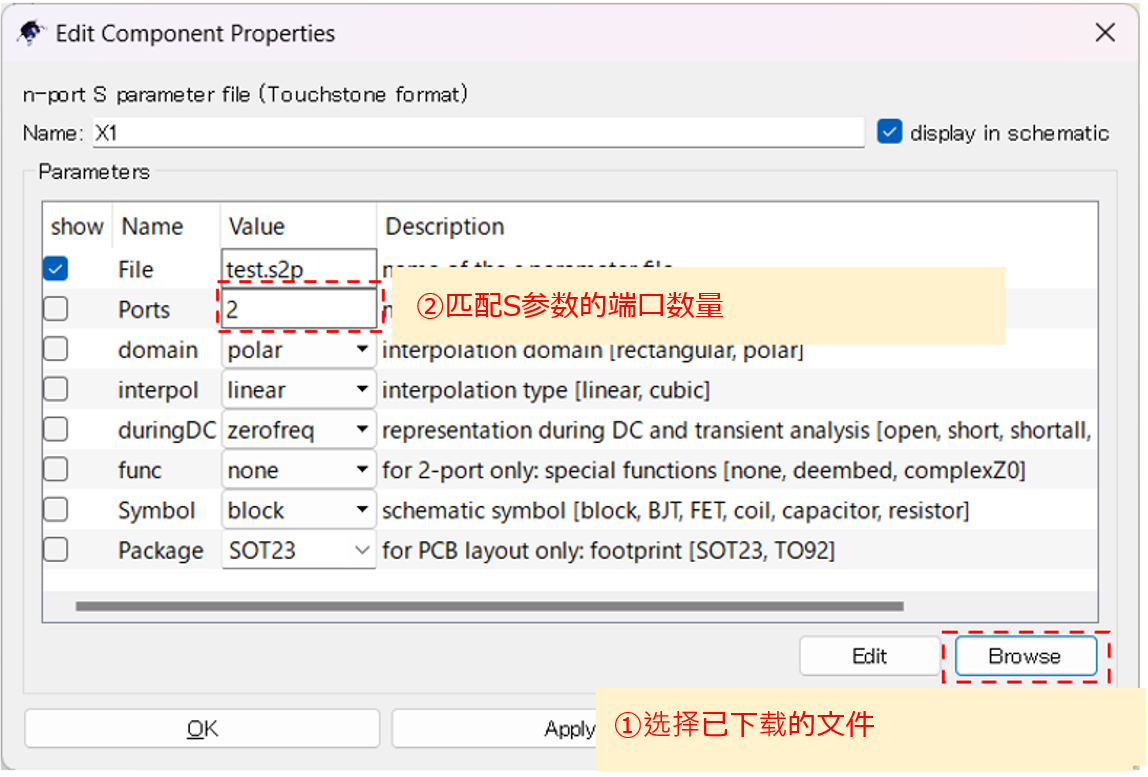The image size is (1148, 777).
Task: Uncheck the show box for File parameter
Action: click(x=55, y=269)
